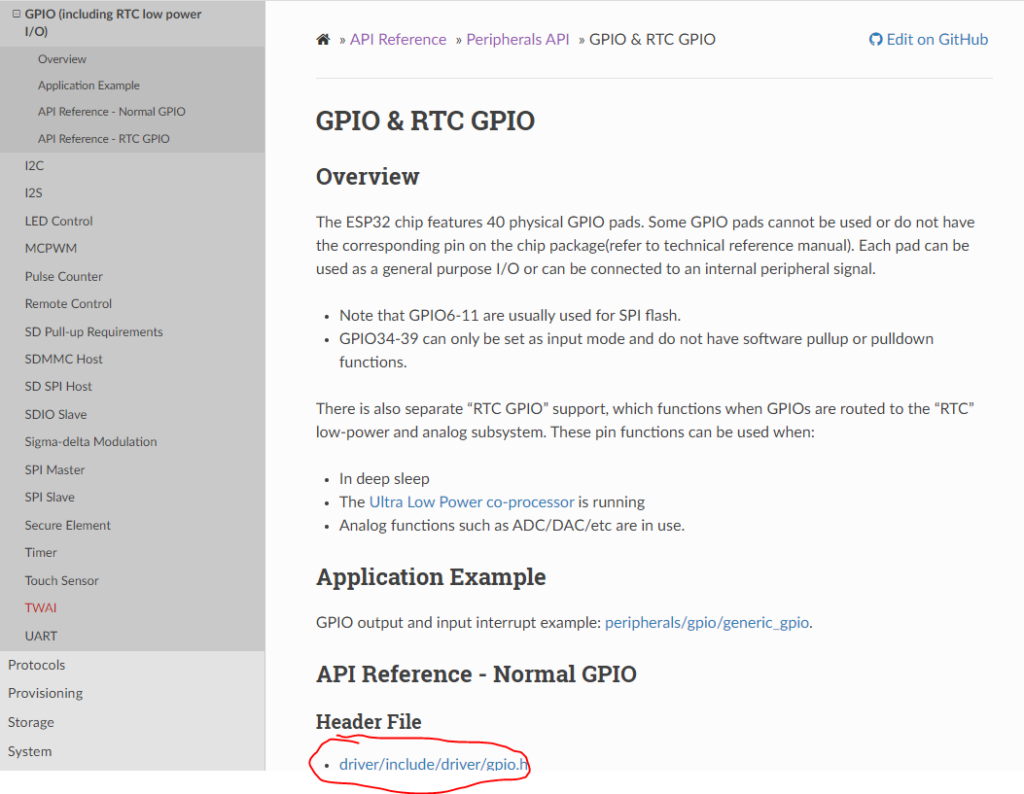Open the SPI Master sidebar entry
This screenshot has width=1024, height=794.
(55, 470)
